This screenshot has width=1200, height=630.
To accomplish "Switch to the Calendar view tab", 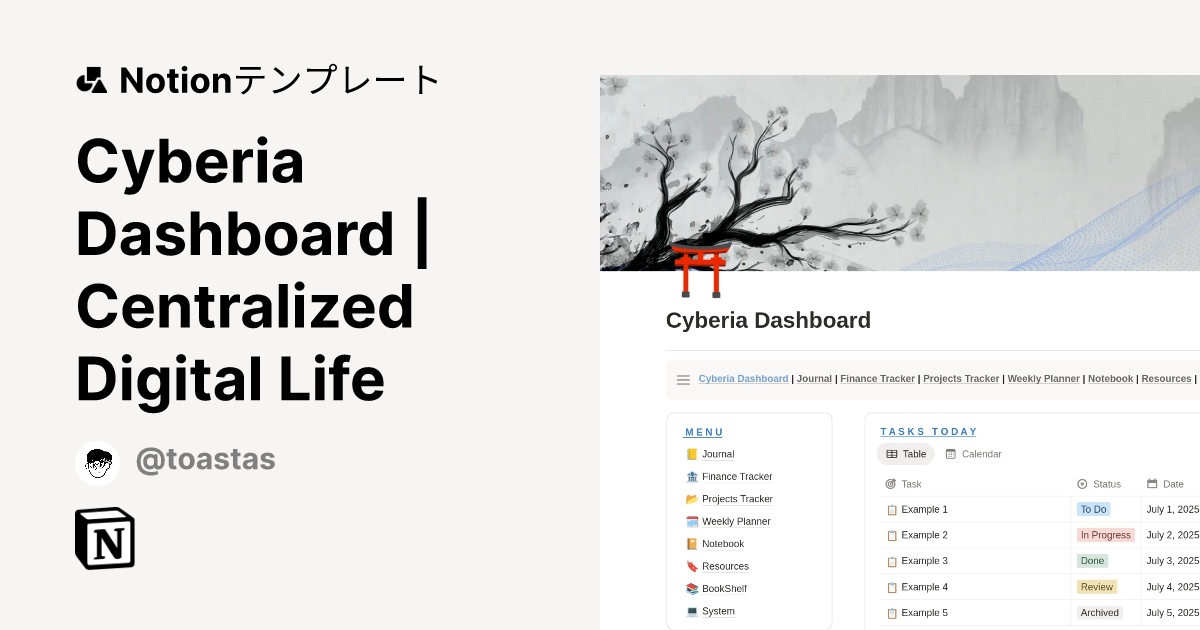I will tap(972, 454).
